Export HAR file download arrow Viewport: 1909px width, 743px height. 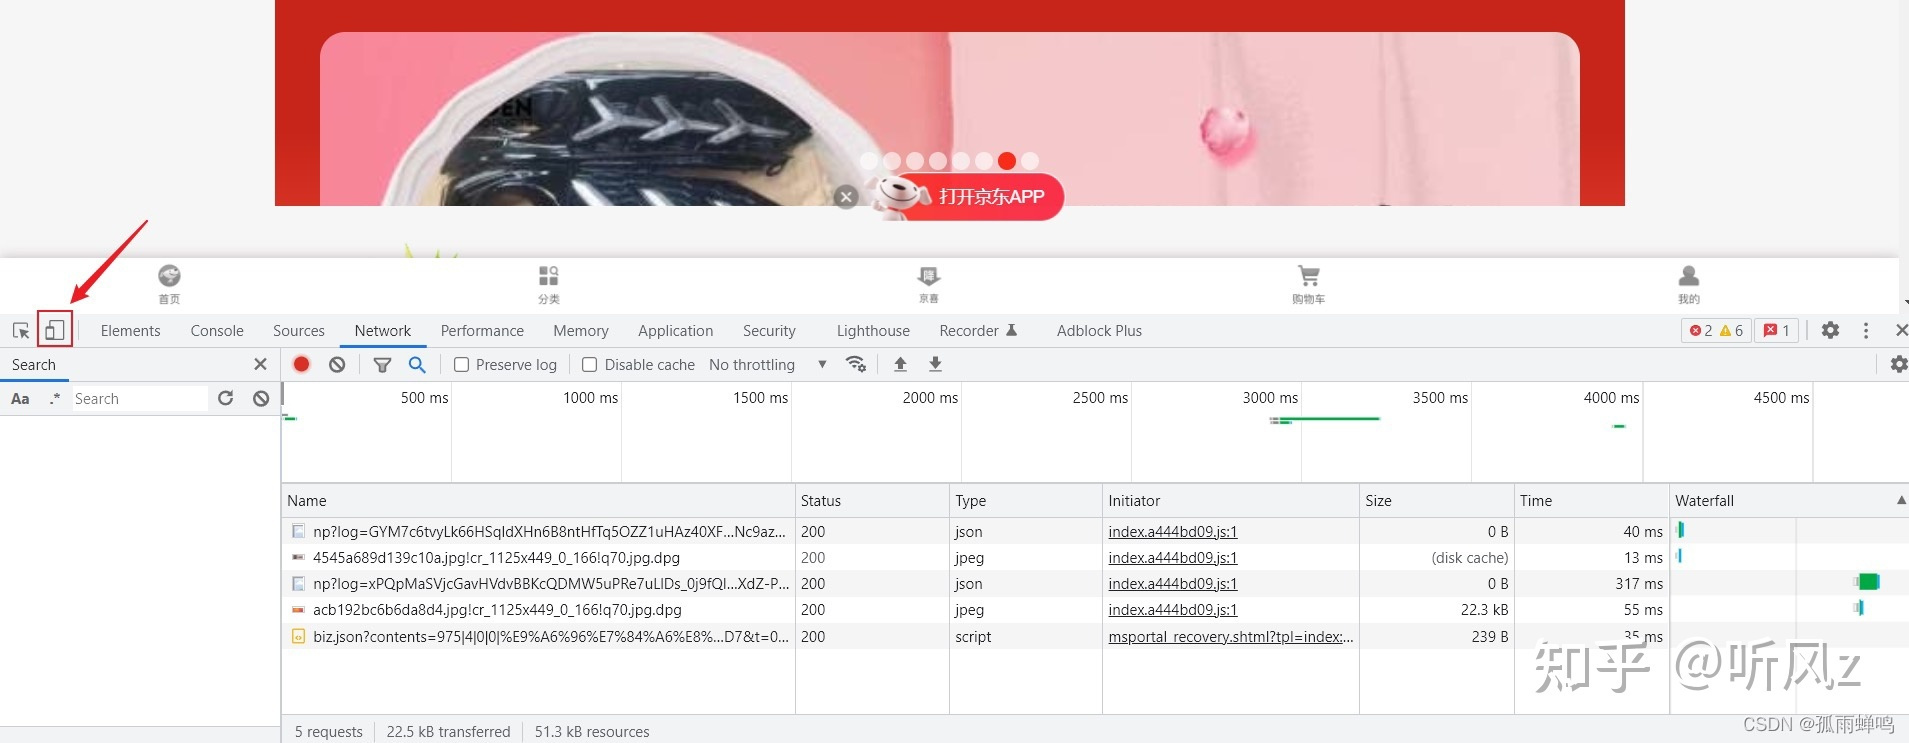pos(935,364)
